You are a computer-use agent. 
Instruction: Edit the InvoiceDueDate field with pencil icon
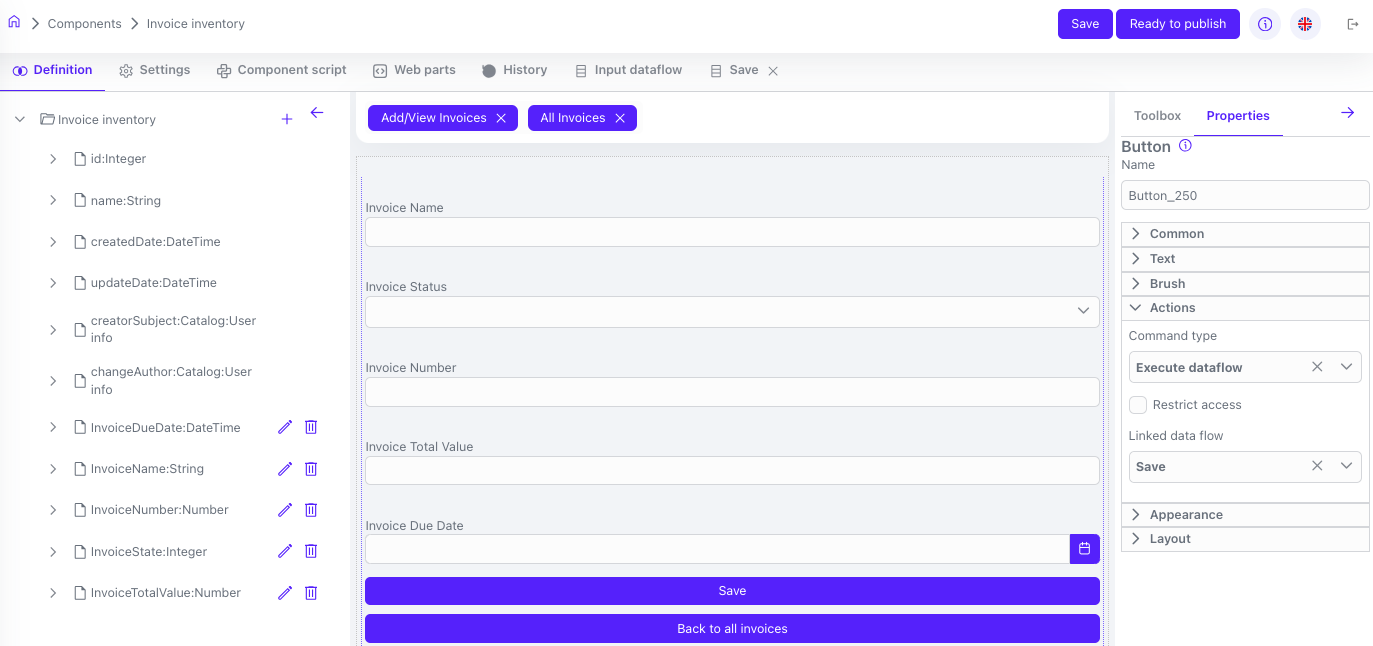(x=285, y=427)
